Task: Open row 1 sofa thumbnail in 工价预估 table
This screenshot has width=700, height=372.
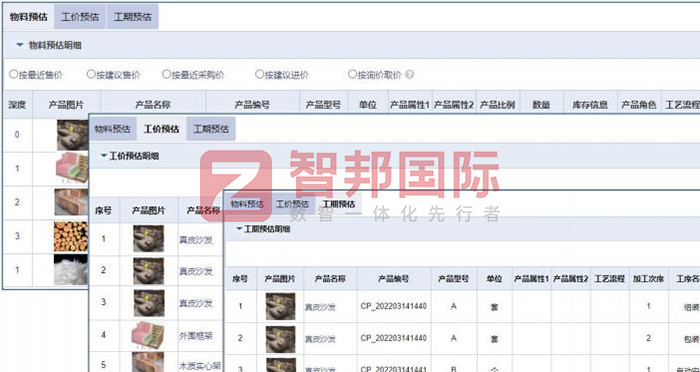Action: [x=149, y=238]
